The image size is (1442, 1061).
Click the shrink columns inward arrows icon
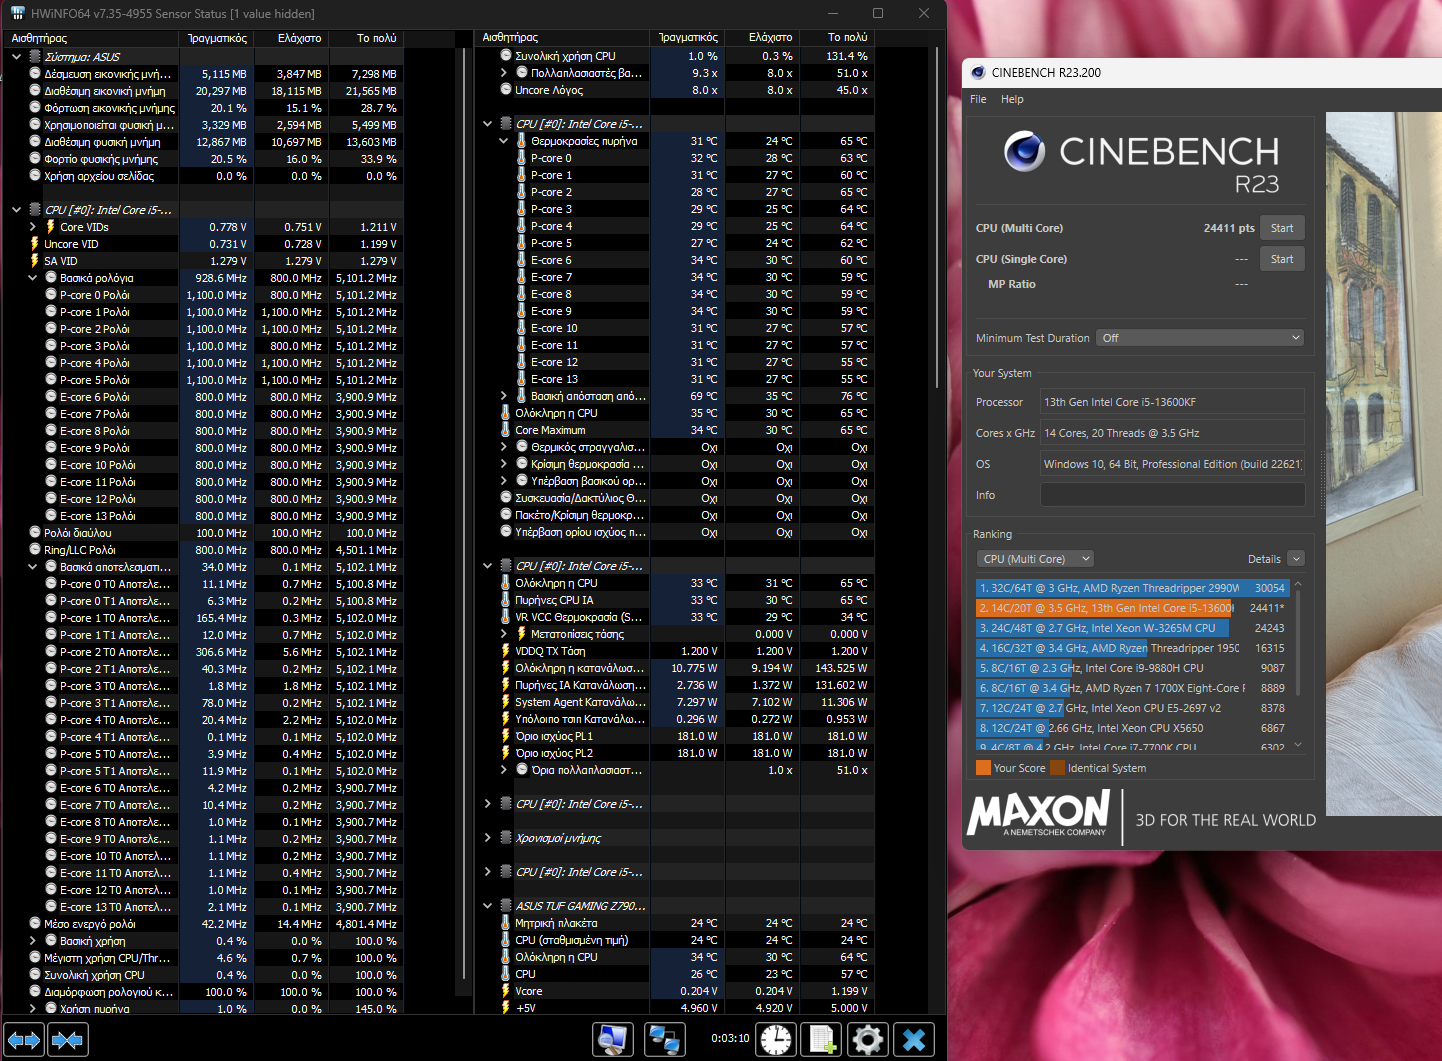pyautogui.click(x=67, y=1040)
